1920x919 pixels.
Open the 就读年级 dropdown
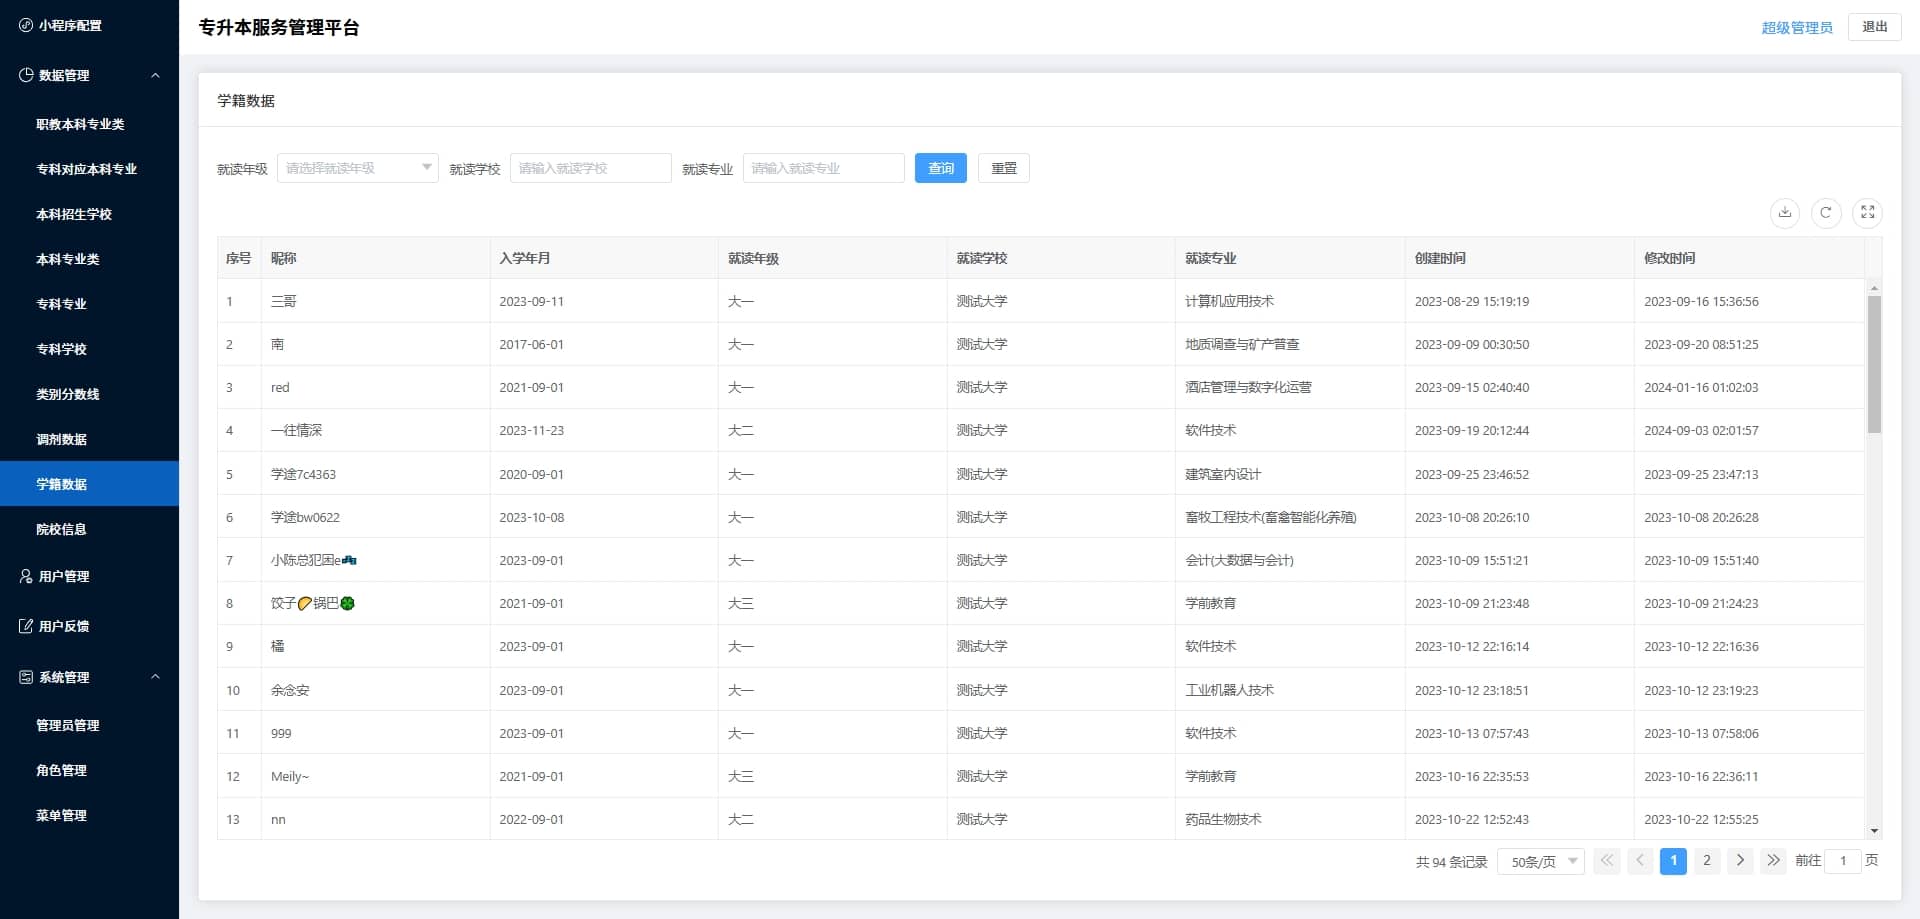click(357, 168)
